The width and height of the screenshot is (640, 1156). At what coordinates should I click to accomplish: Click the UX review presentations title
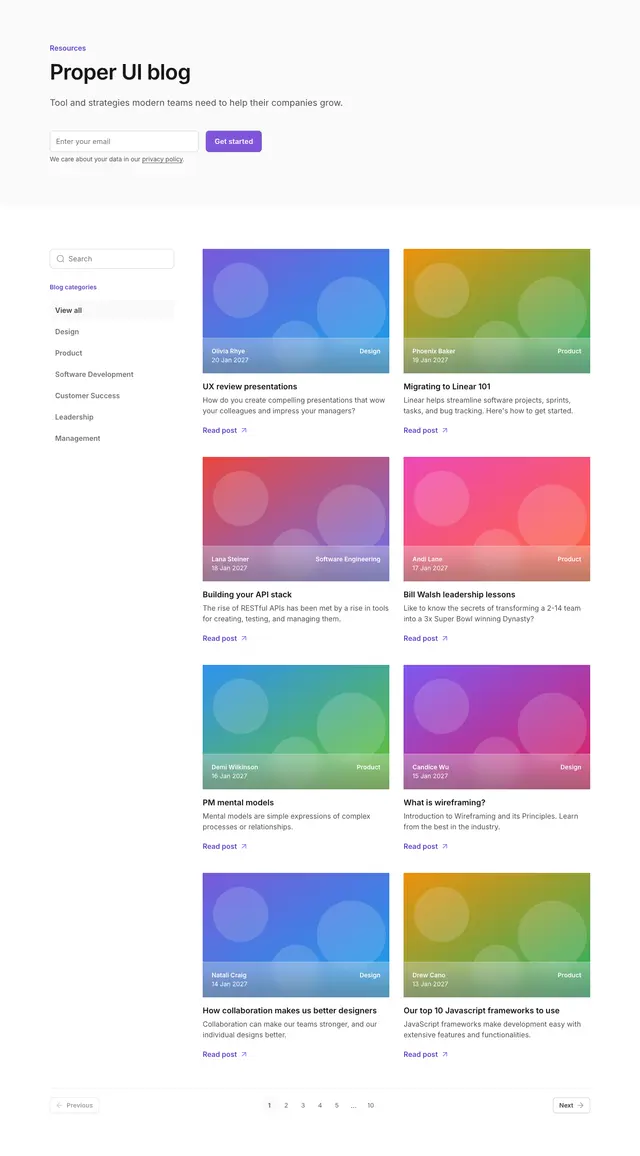(250, 386)
